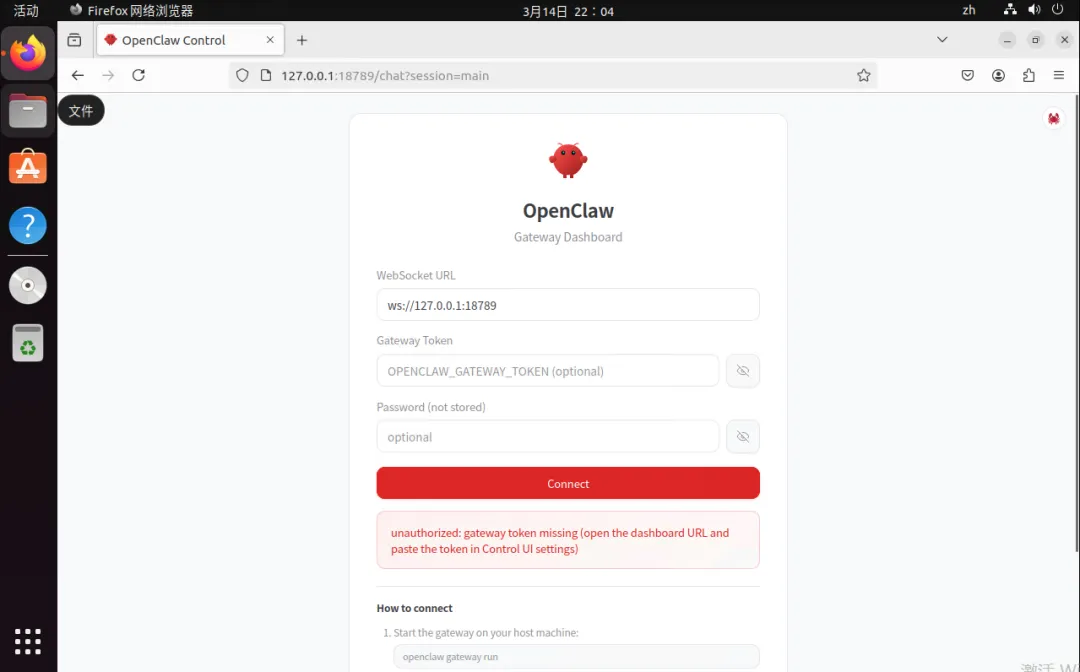Open the Firefox hamburger menu
The image size is (1080, 672).
(x=1059, y=76)
